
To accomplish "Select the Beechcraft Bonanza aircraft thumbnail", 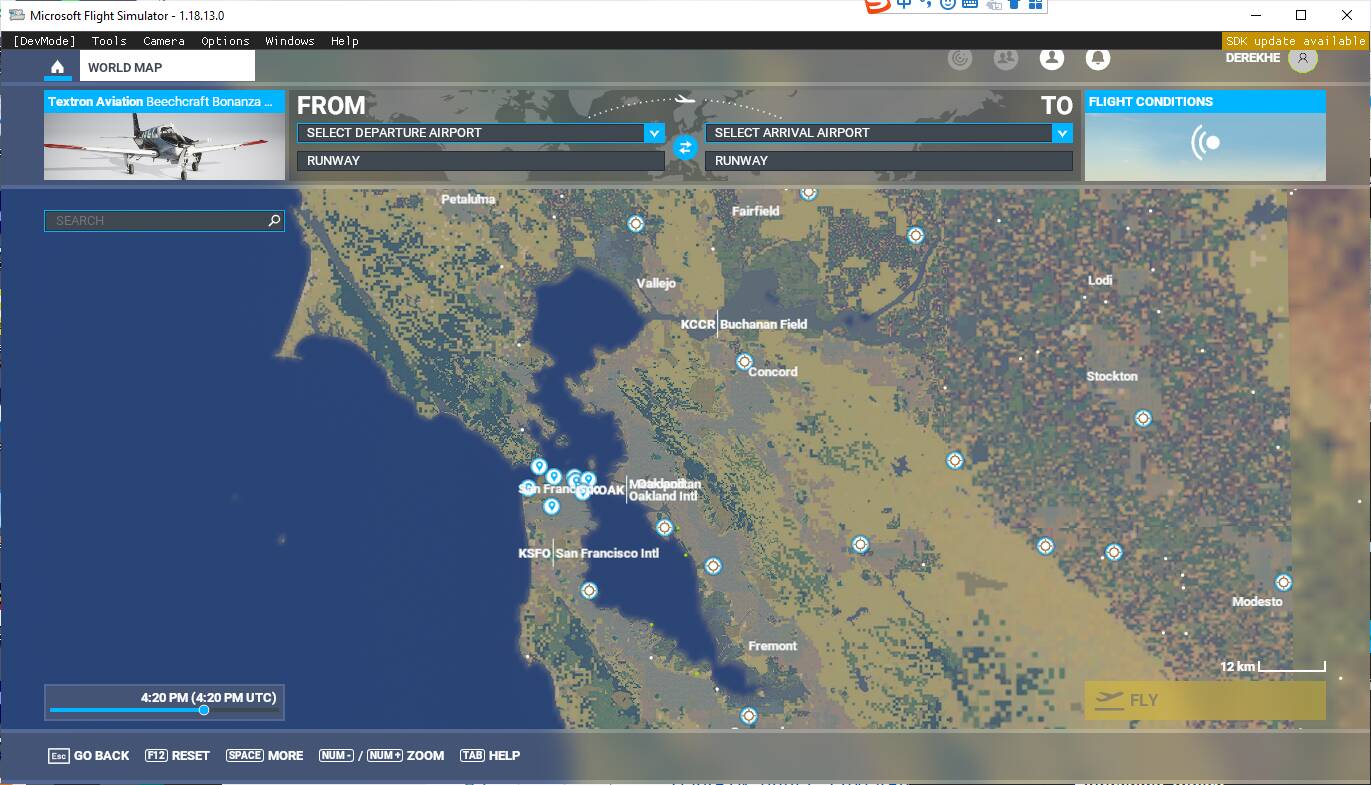I will (164, 145).
